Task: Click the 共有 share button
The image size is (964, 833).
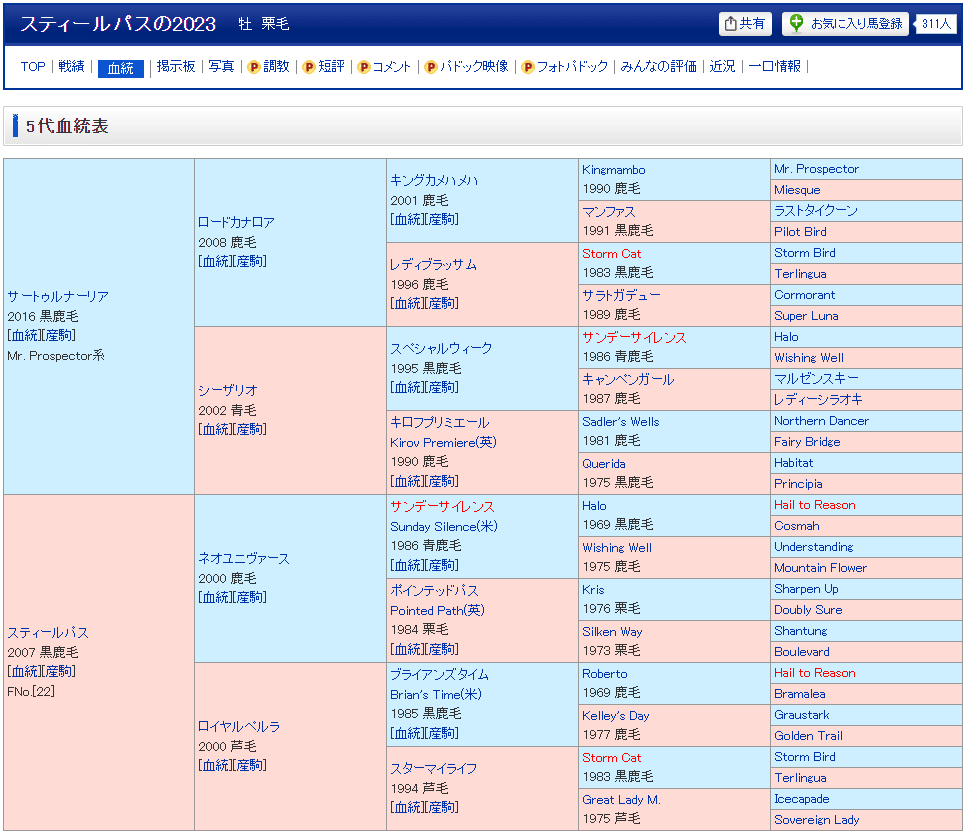Action: point(745,23)
